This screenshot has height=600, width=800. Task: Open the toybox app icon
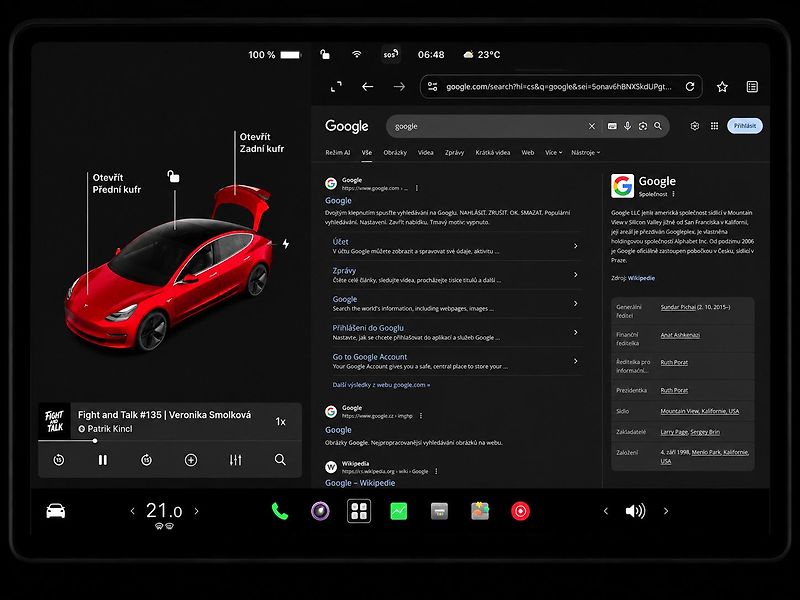tap(480, 511)
